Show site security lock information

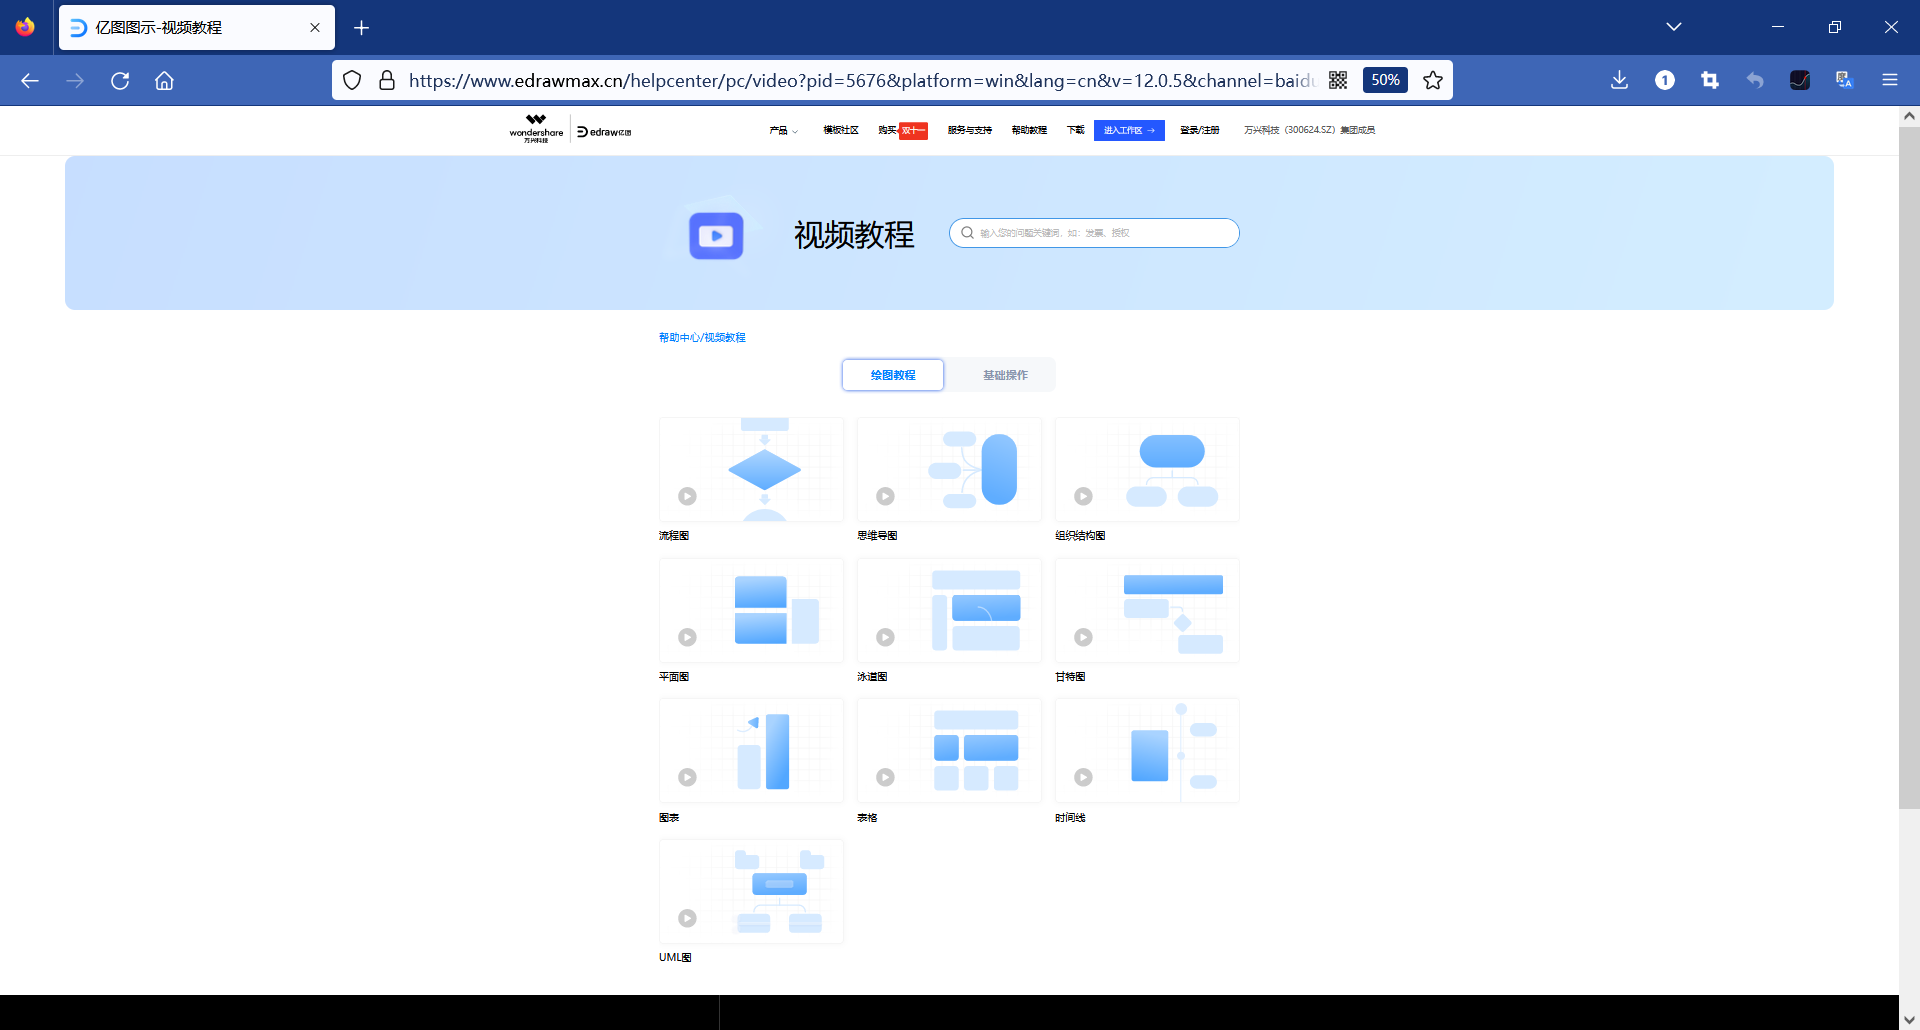[387, 80]
